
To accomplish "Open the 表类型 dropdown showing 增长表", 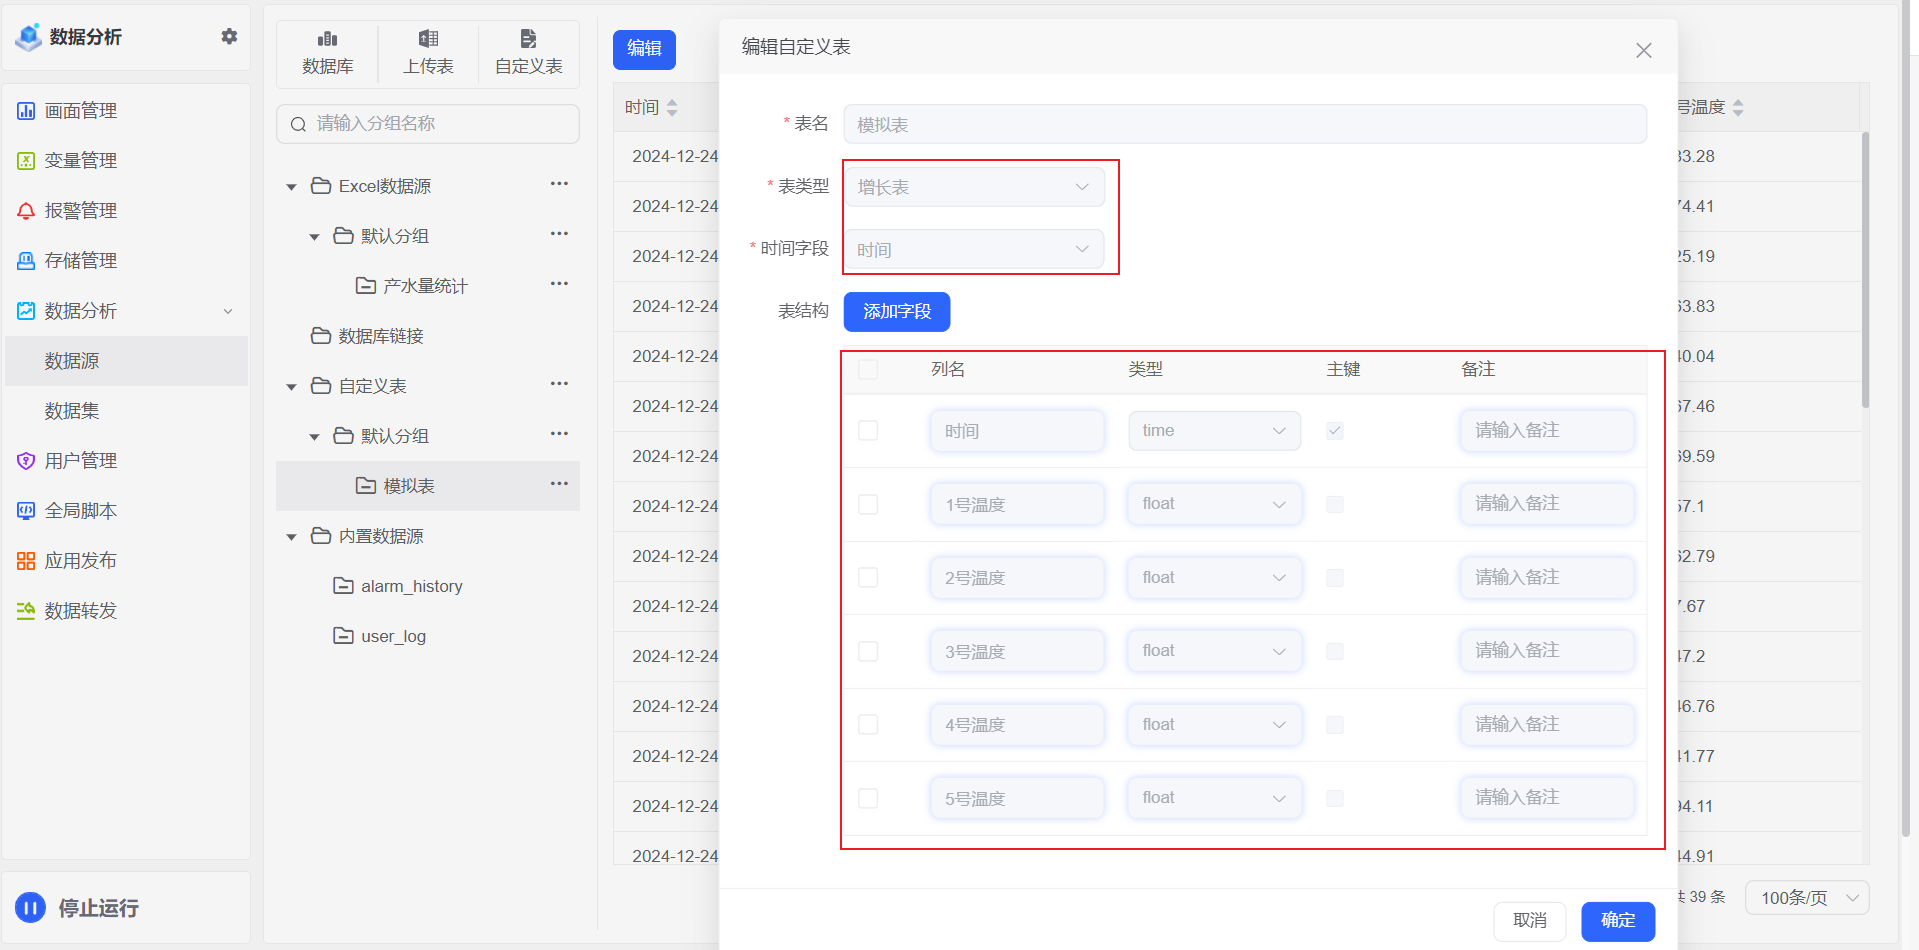I will [x=974, y=187].
